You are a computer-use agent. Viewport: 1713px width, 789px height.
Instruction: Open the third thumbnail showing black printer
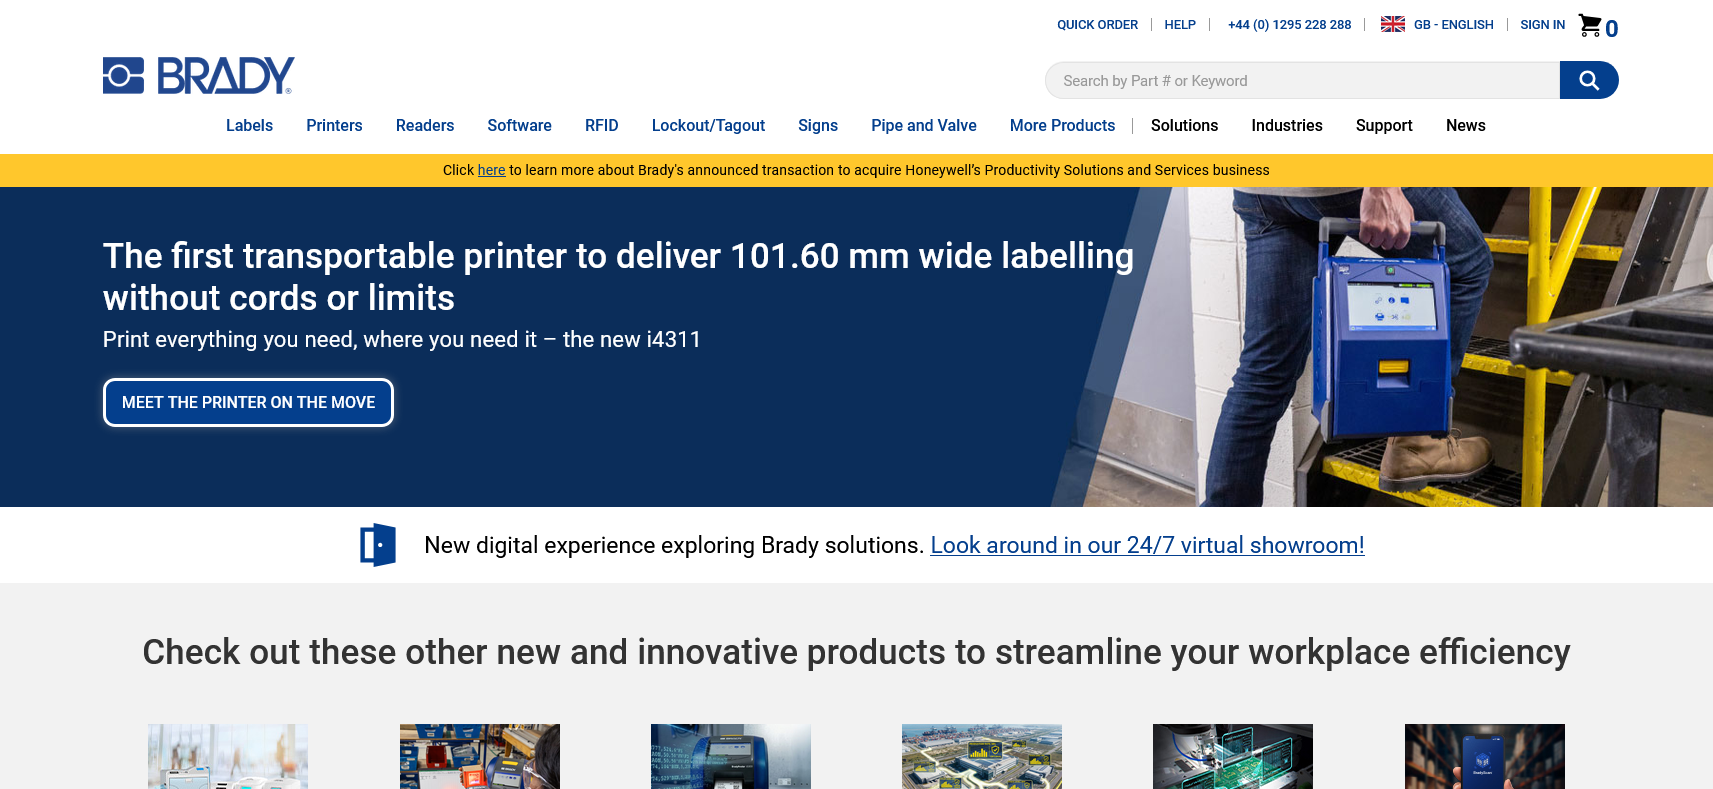coord(731,756)
